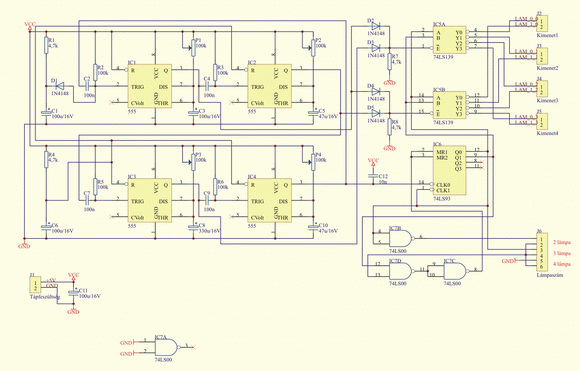The image size is (580, 371).
Task: Select diode D2 1N4148
Action: pos(376,26)
